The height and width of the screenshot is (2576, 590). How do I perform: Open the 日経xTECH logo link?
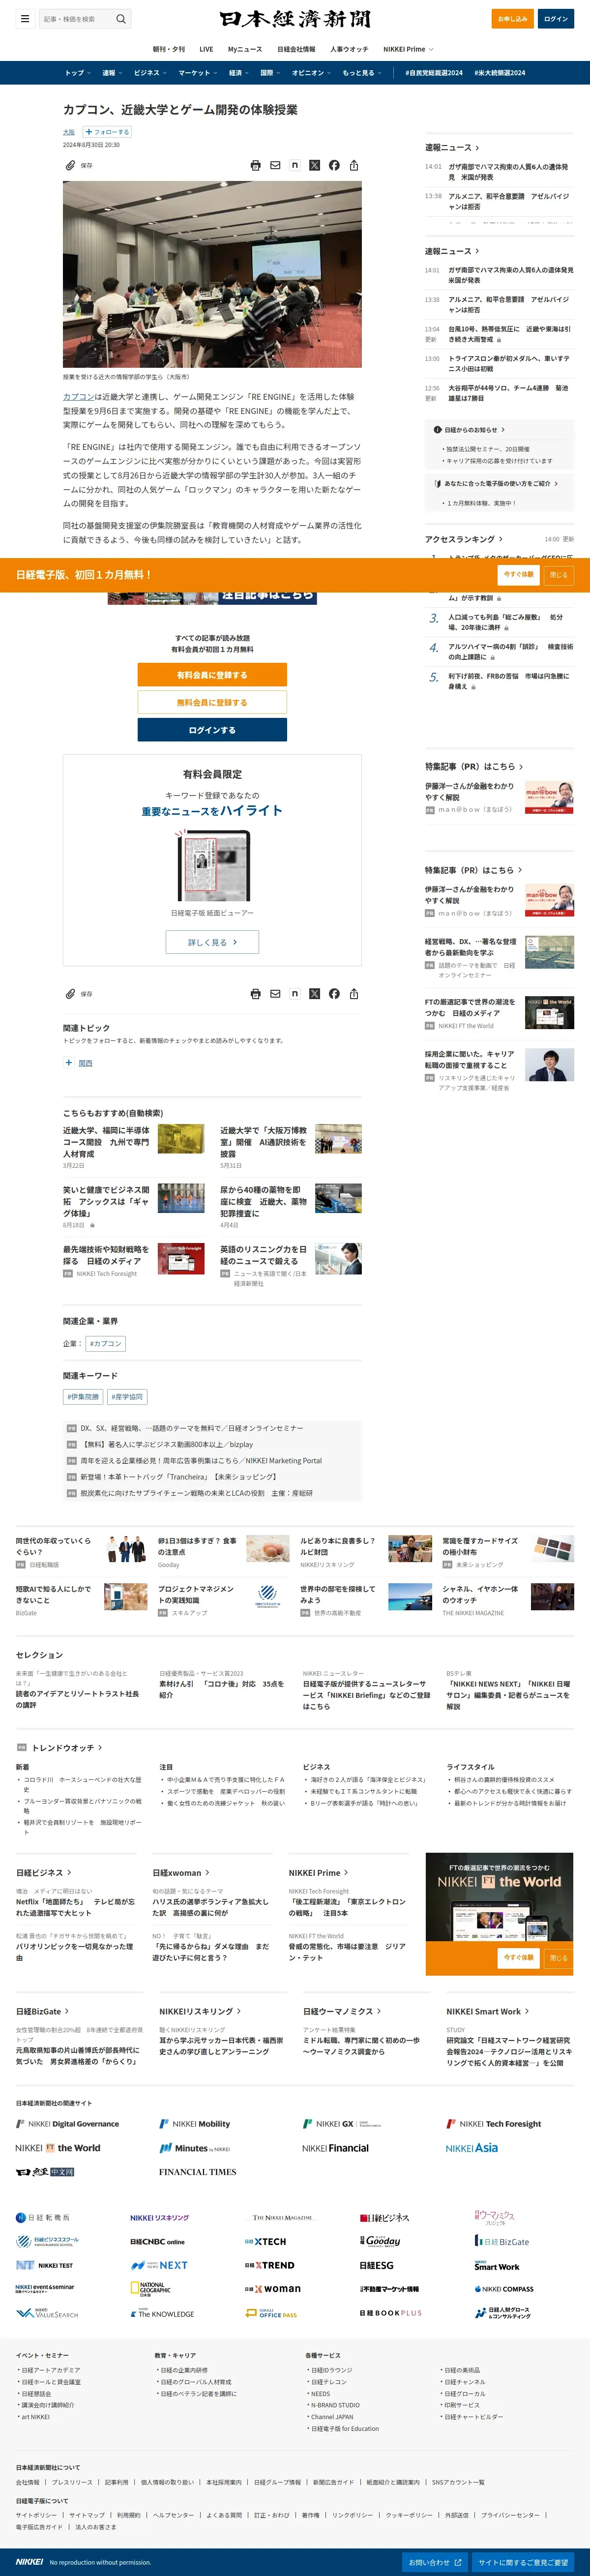pyautogui.click(x=266, y=2241)
